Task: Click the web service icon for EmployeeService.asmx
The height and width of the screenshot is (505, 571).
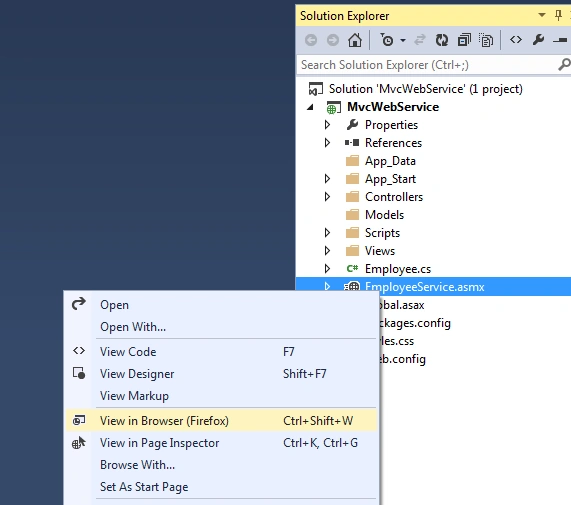Action: click(352, 287)
